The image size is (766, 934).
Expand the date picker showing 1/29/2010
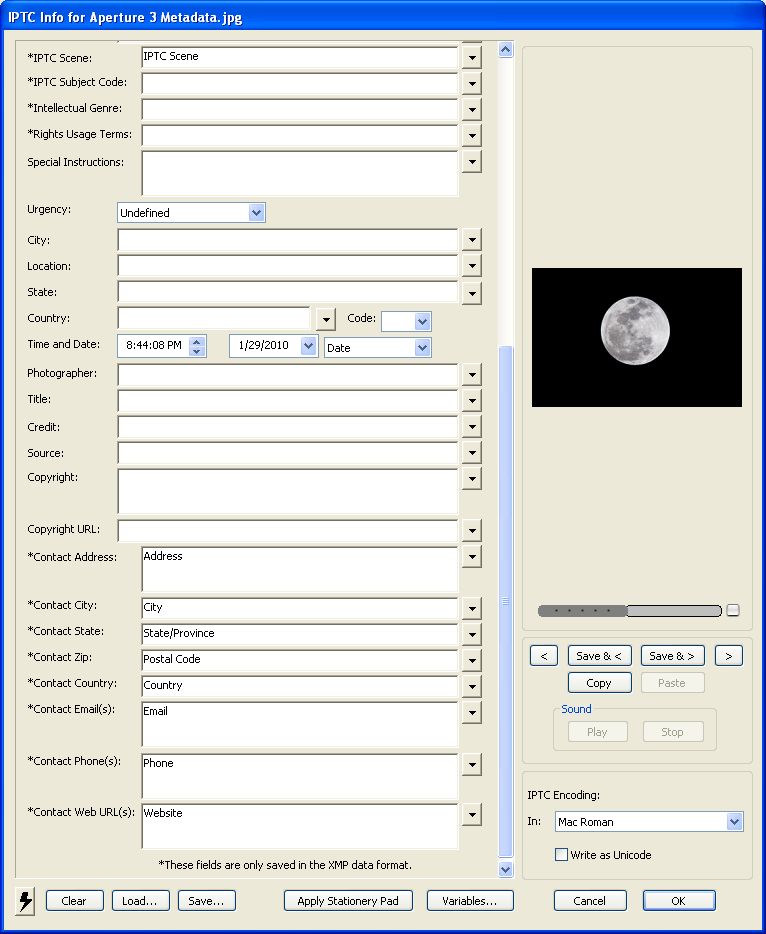[x=309, y=346]
